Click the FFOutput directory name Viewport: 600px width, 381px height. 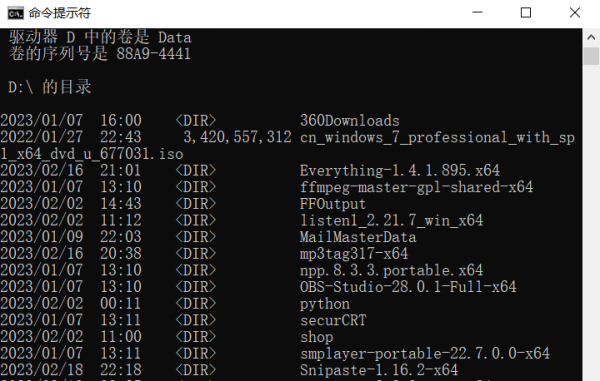click(x=333, y=204)
